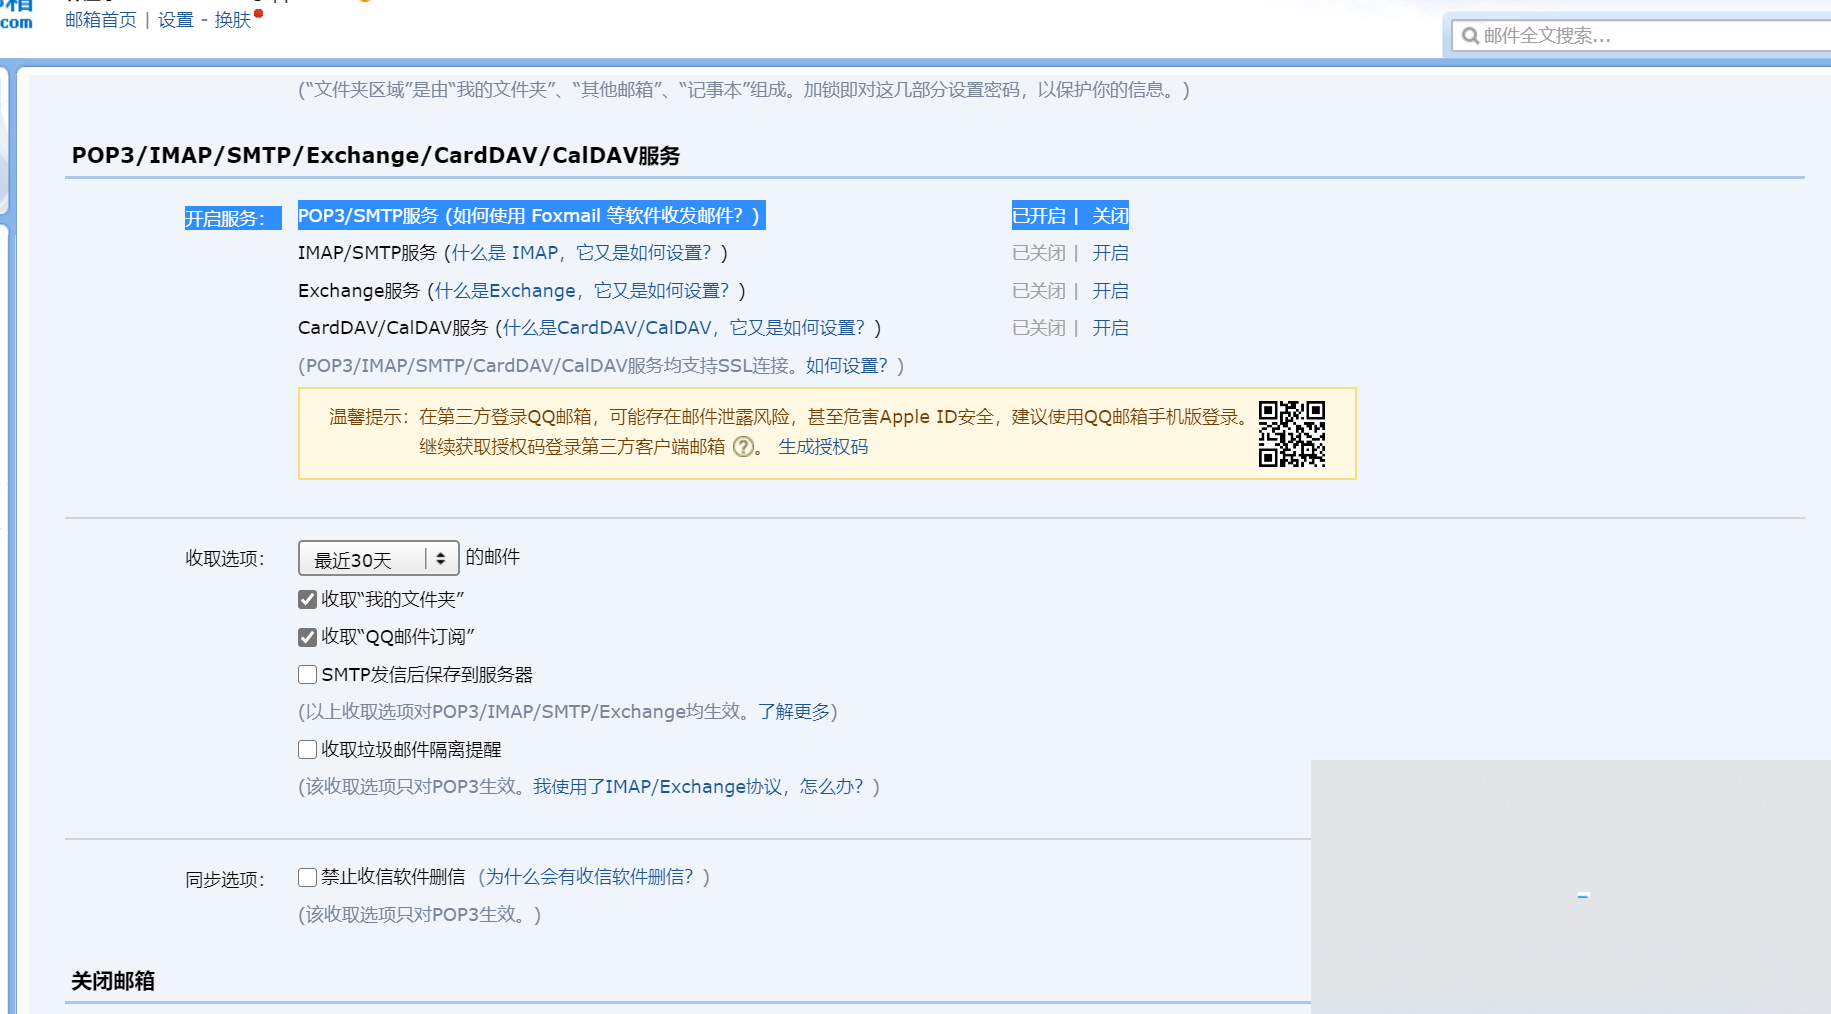Uncheck 收取"QQ邮件订阅" checkbox
This screenshot has width=1831, height=1014.
[x=308, y=637]
